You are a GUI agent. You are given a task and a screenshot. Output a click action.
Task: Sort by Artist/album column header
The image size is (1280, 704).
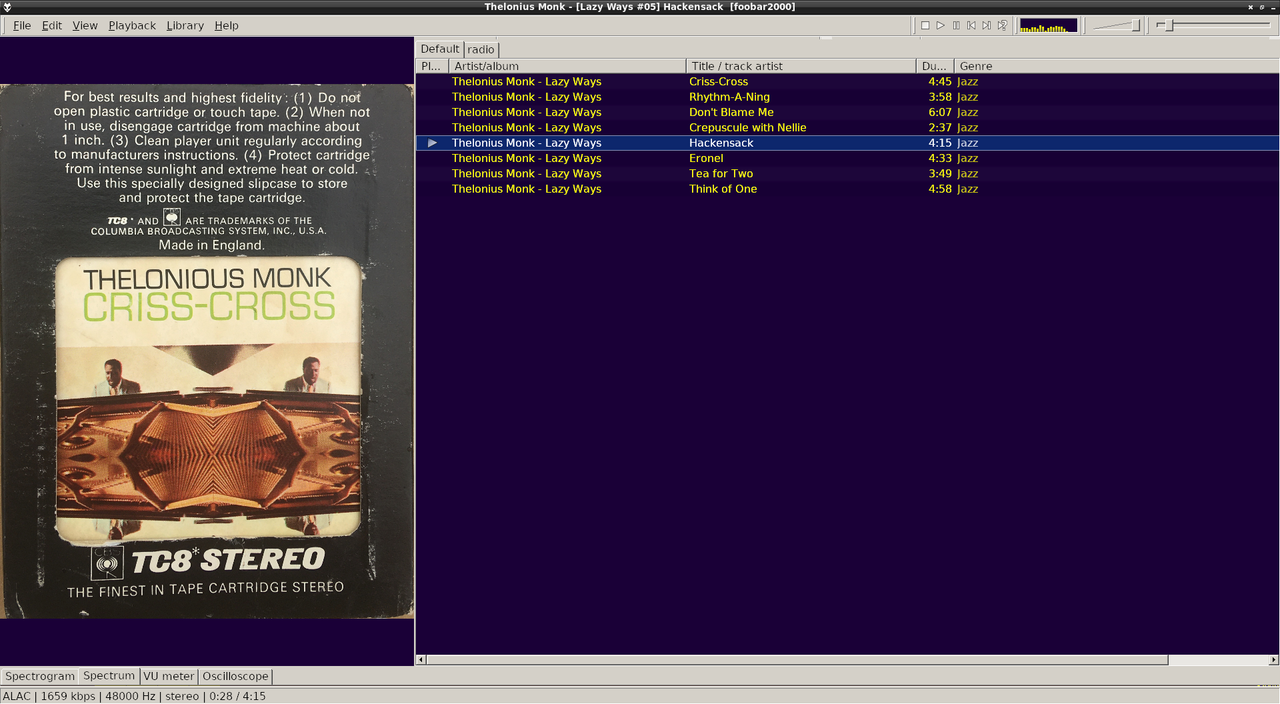[567, 66]
